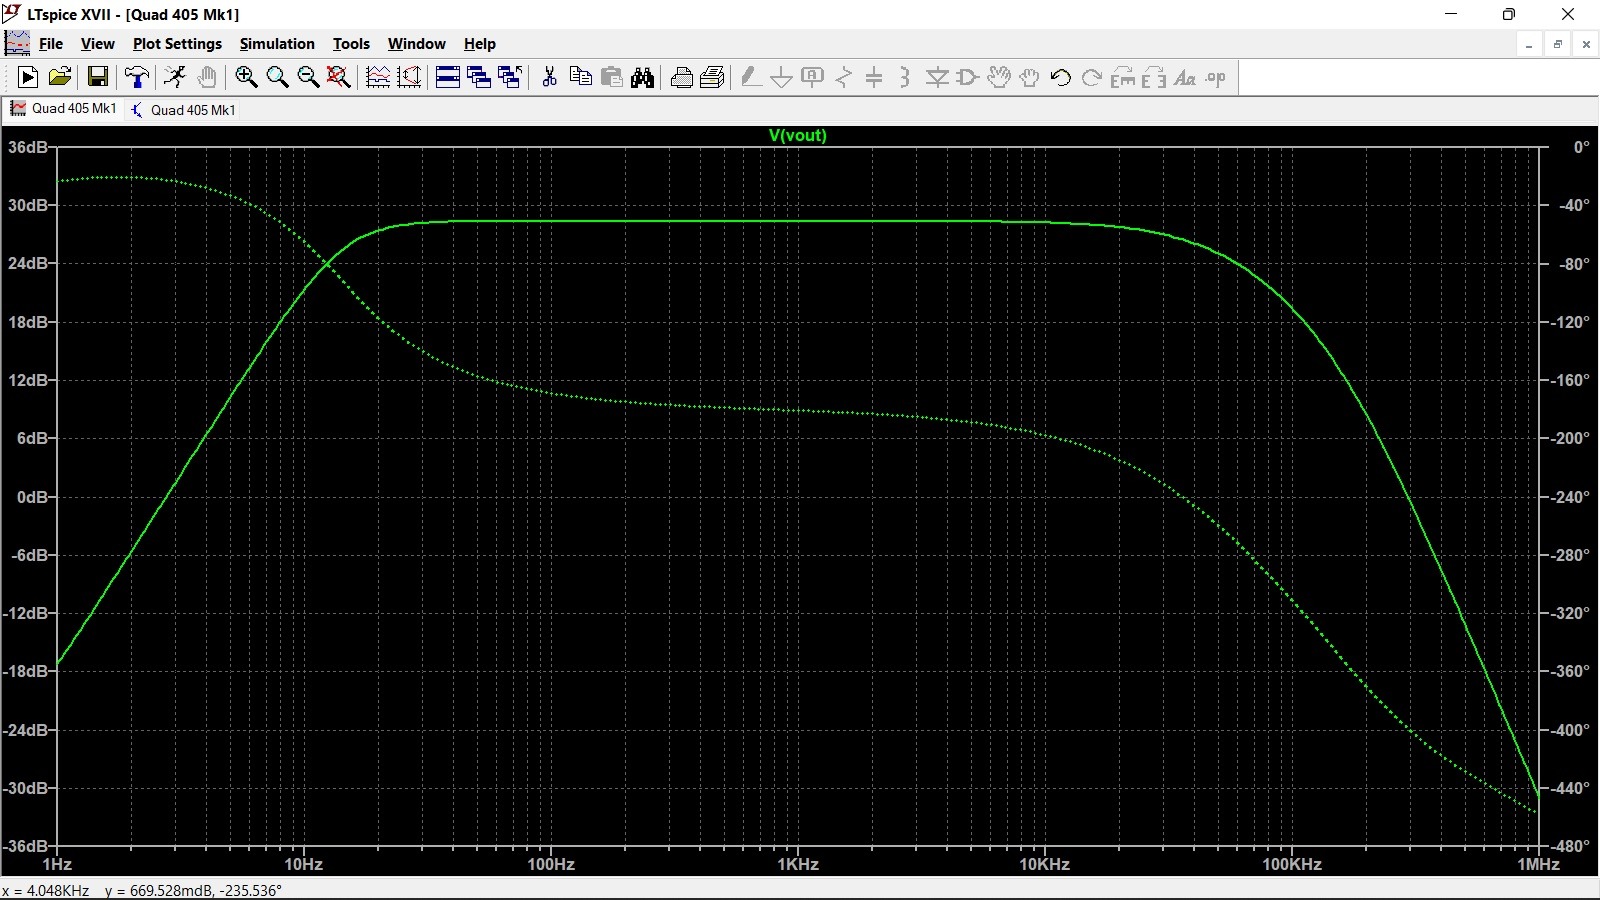Click the Paste clipboard icon

pyautogui.click(x=611, y=77)
